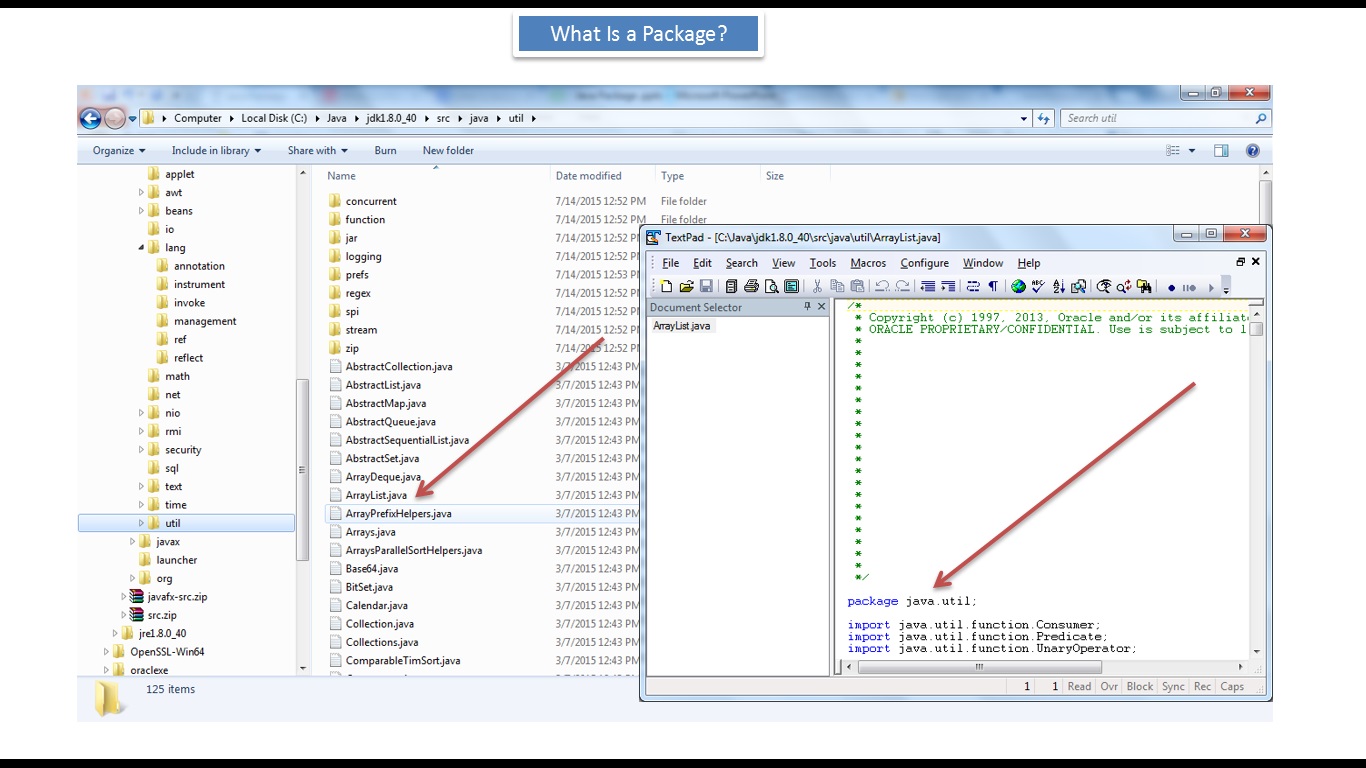Create a new document in TextPad toolbar
Image resolution: width=1366 pixels, height=768 pixels.
click(x=667, y=287)
